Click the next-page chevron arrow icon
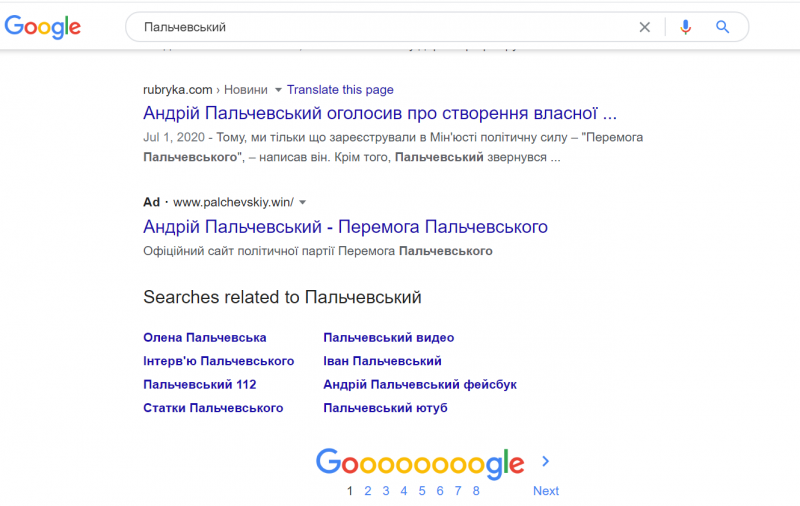Screen dimensions: 800x506 point(545,461)
